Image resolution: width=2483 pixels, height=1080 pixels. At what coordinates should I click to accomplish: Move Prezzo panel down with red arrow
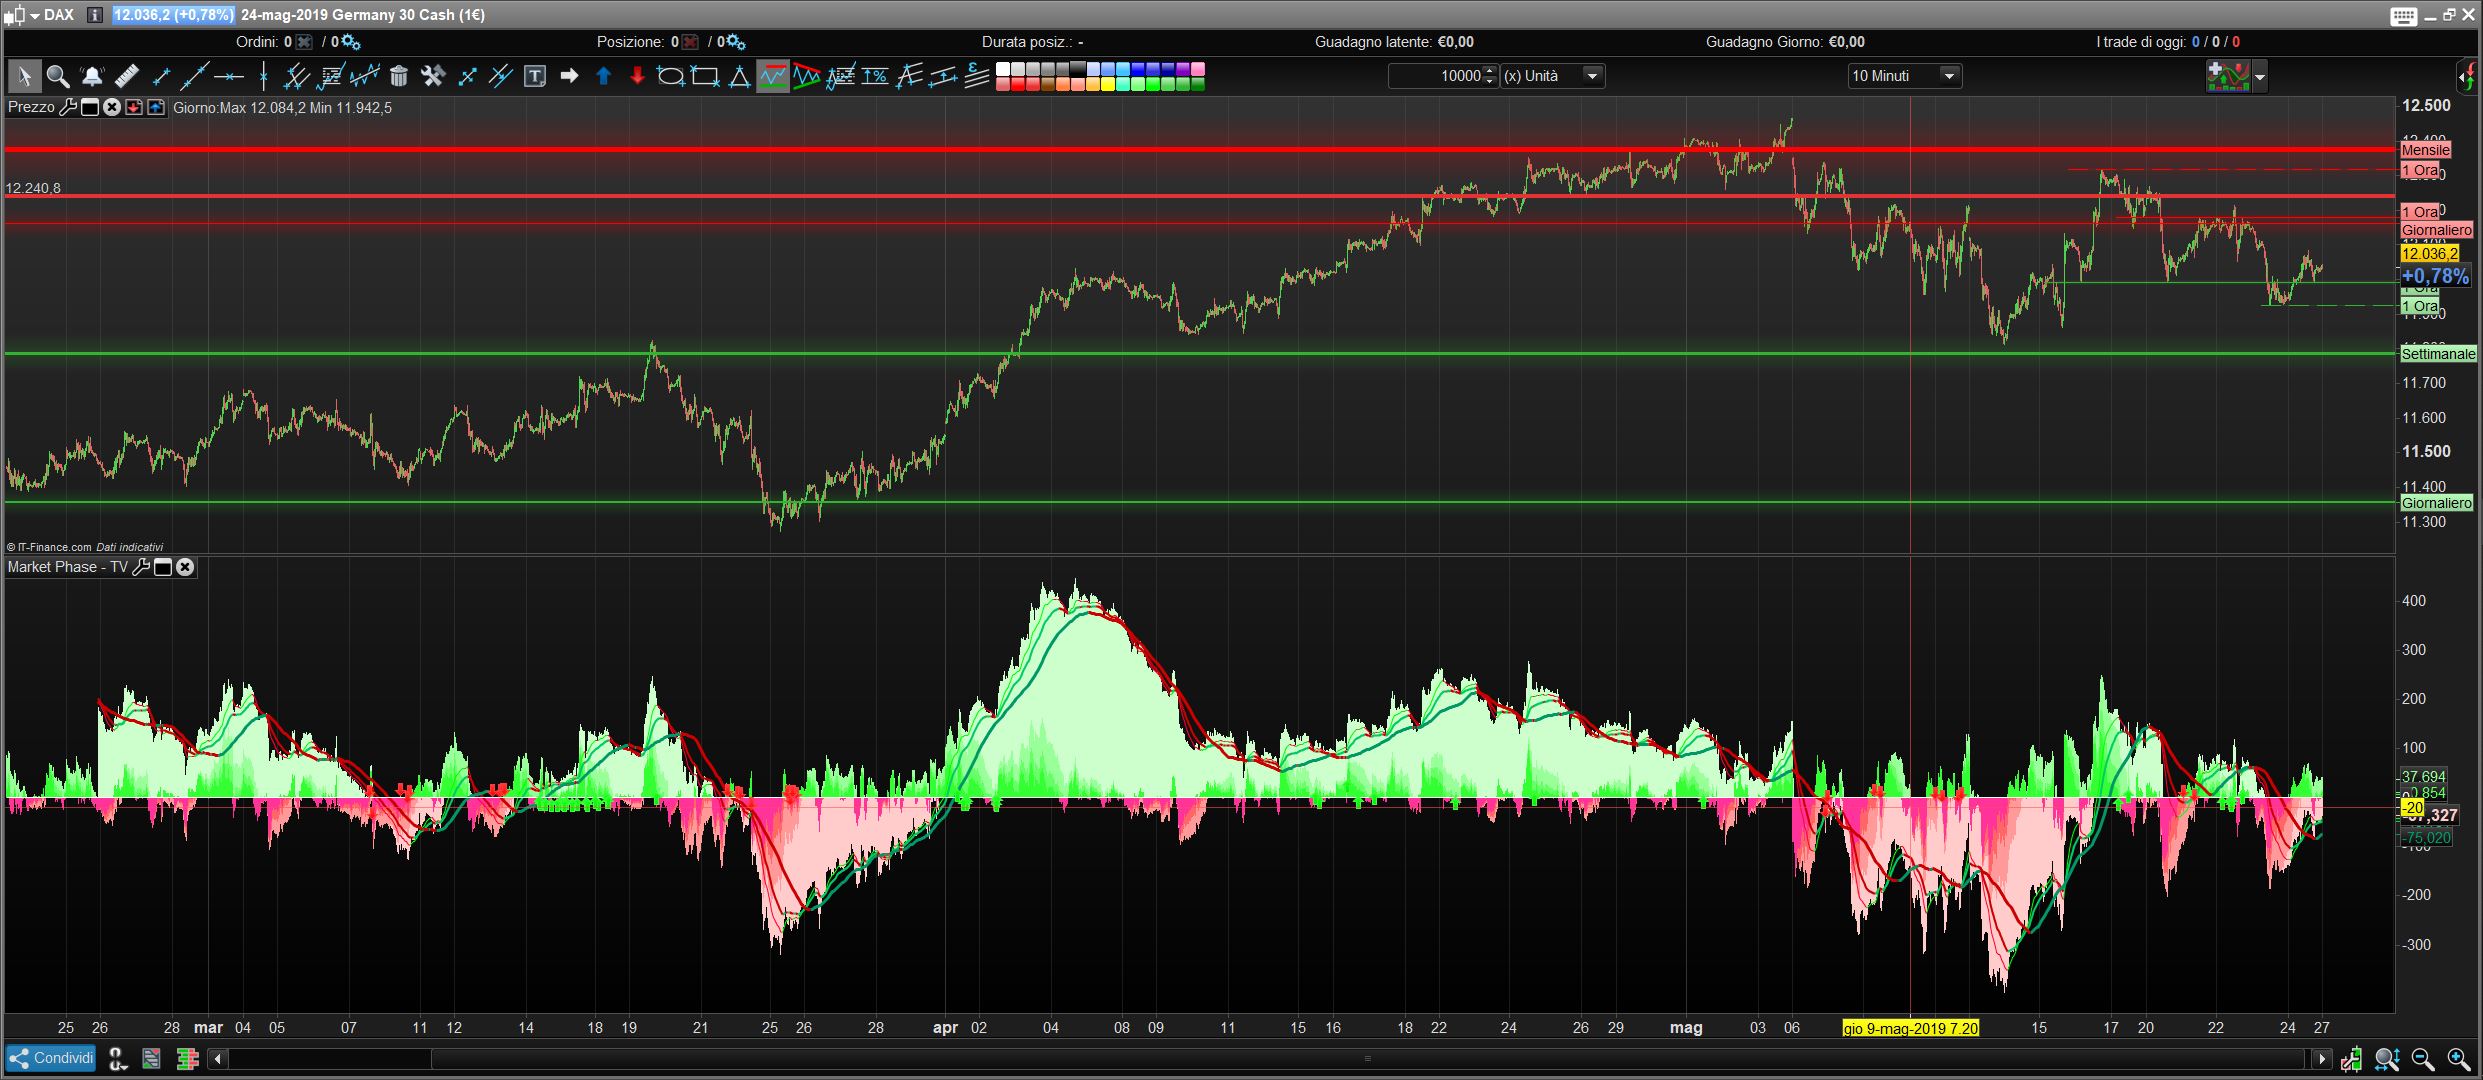pyautogui.click(x=134, y=107)
